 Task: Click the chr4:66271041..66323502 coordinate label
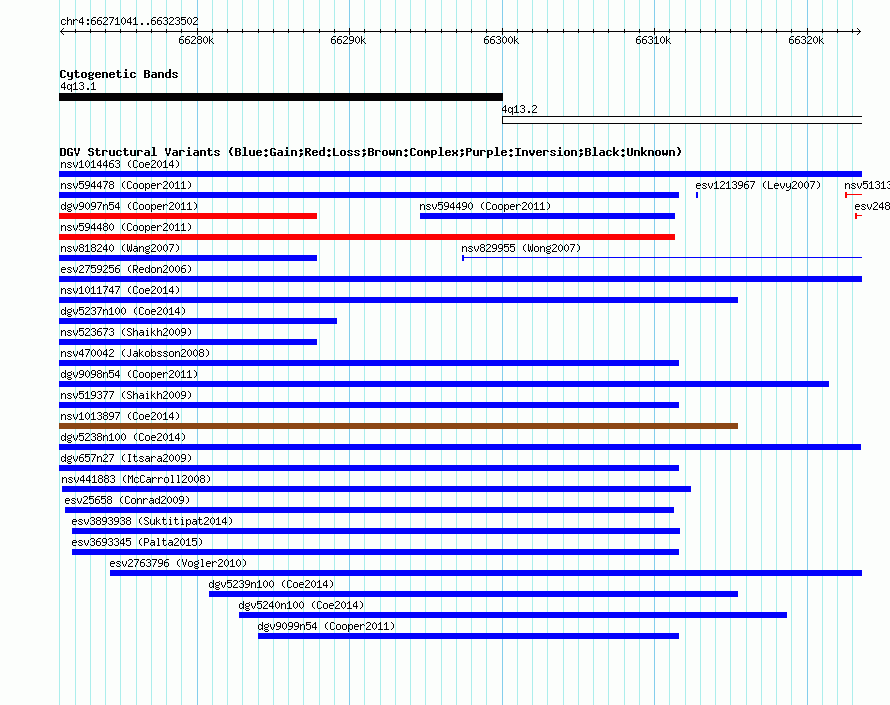[x=129, y=22]
